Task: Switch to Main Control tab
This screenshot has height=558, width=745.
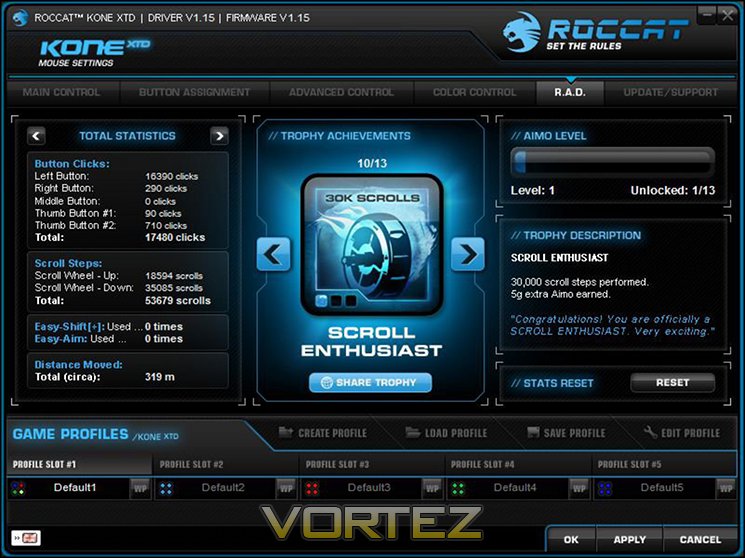Action: click(x=62, y=92)
